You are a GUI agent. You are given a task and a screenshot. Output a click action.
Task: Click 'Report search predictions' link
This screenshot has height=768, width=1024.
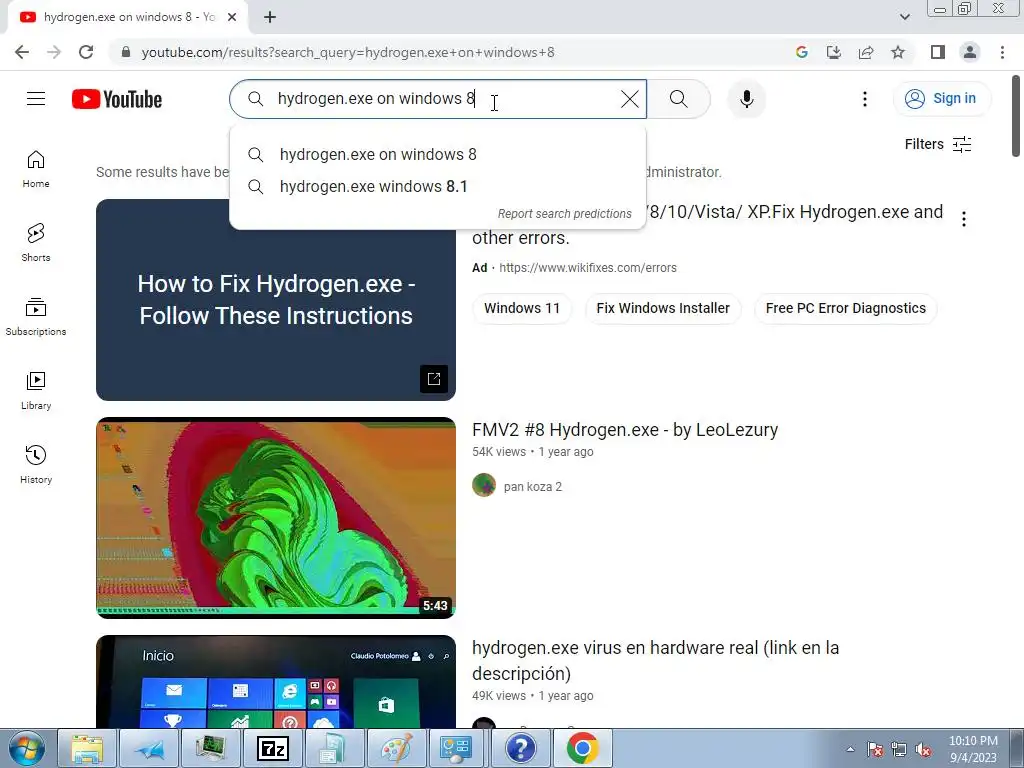click(564, 214)
